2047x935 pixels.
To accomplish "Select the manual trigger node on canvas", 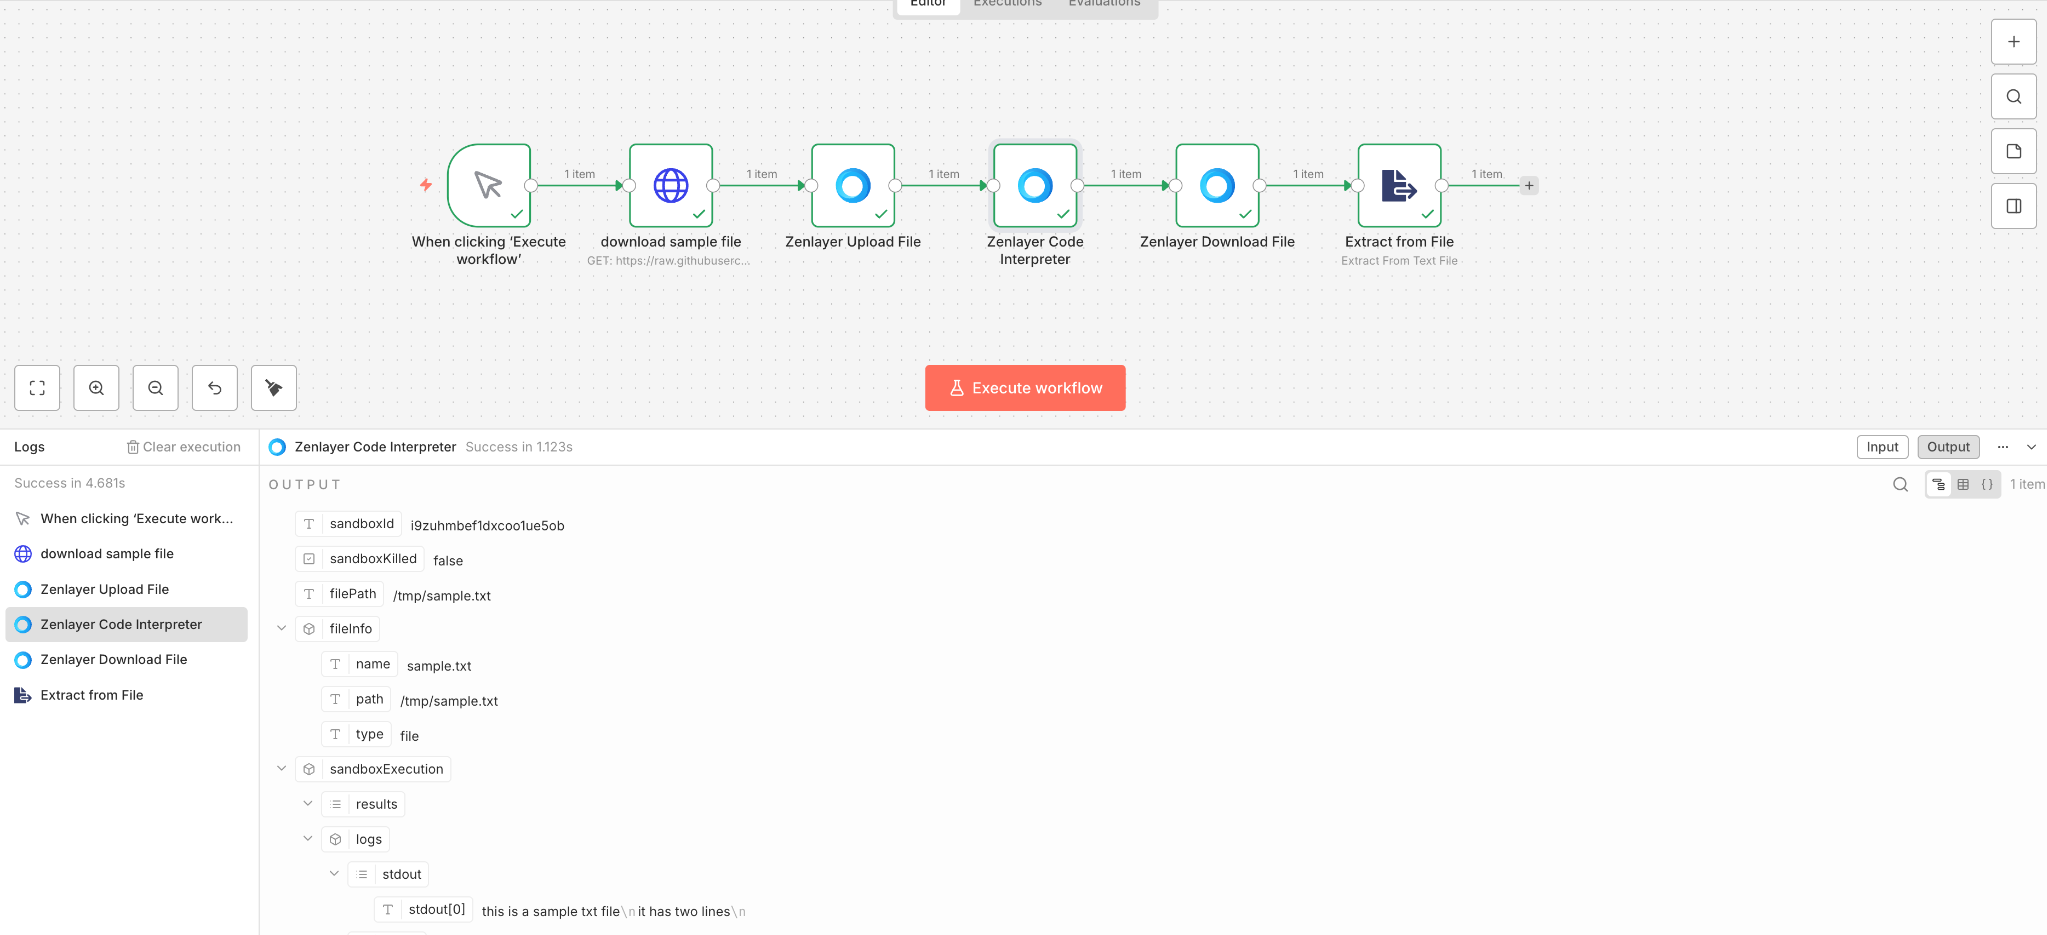I will (x=489, y=185).
